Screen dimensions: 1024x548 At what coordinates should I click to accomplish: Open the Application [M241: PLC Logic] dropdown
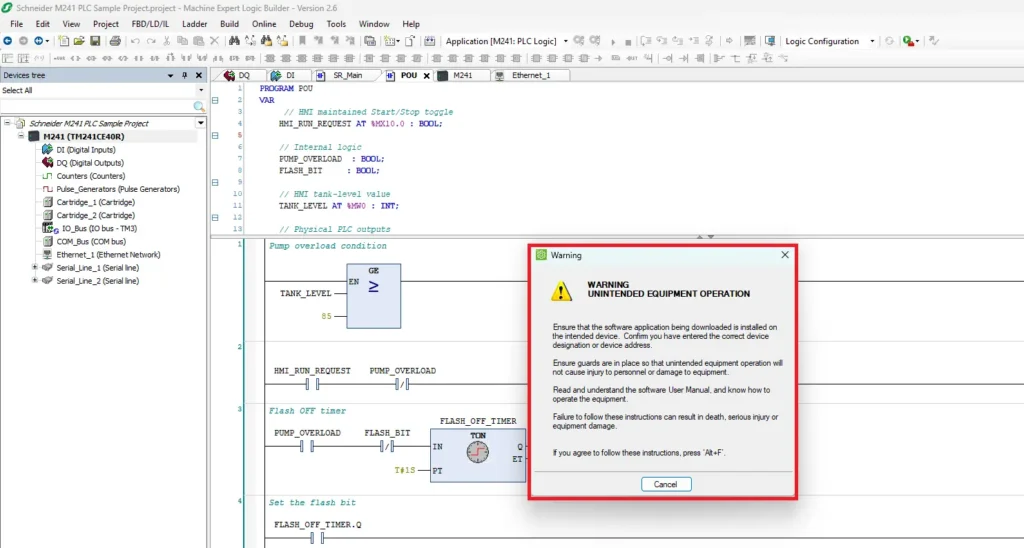coord(566,41)
